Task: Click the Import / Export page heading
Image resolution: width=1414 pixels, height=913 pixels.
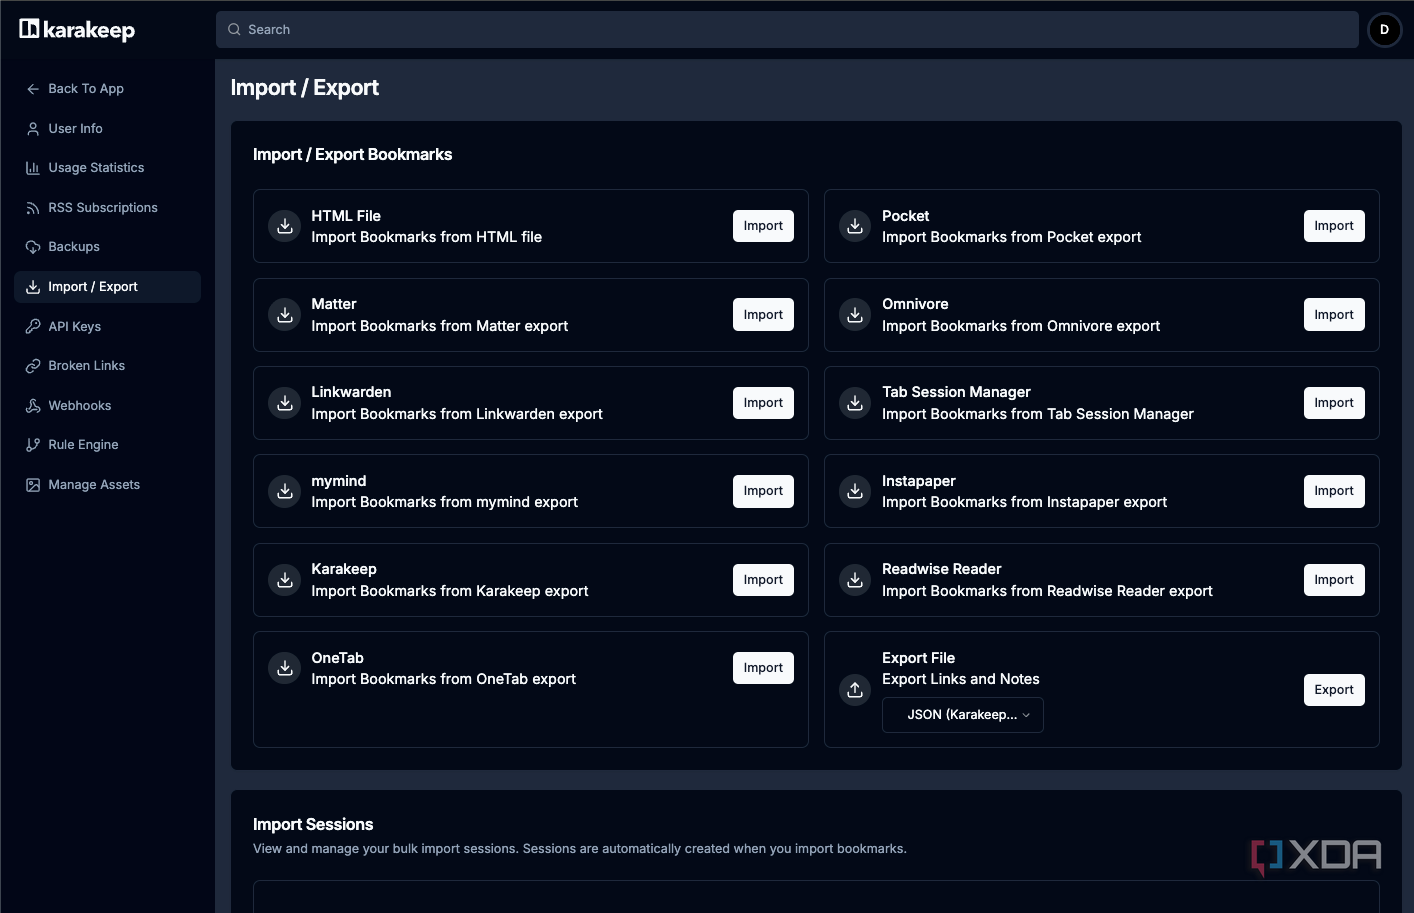Action: pos(305,88)
